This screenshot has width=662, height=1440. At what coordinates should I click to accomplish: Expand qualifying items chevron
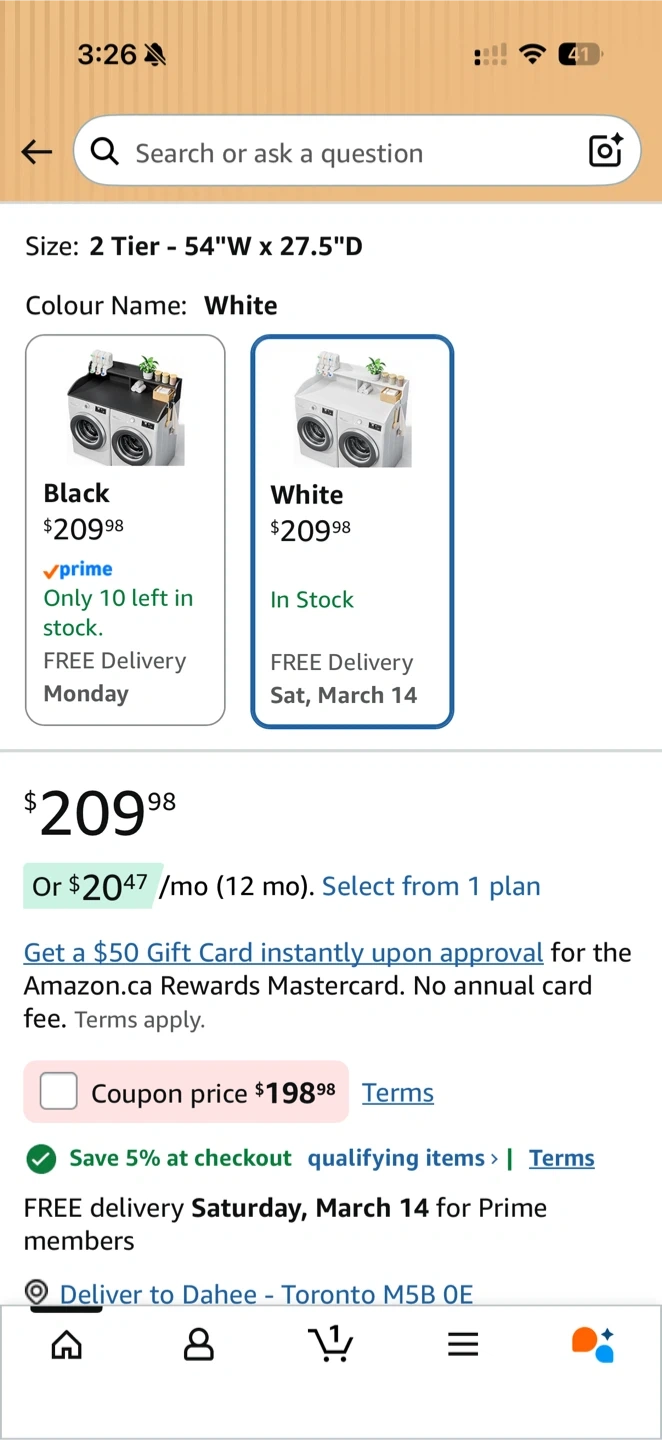(494, 1159)
